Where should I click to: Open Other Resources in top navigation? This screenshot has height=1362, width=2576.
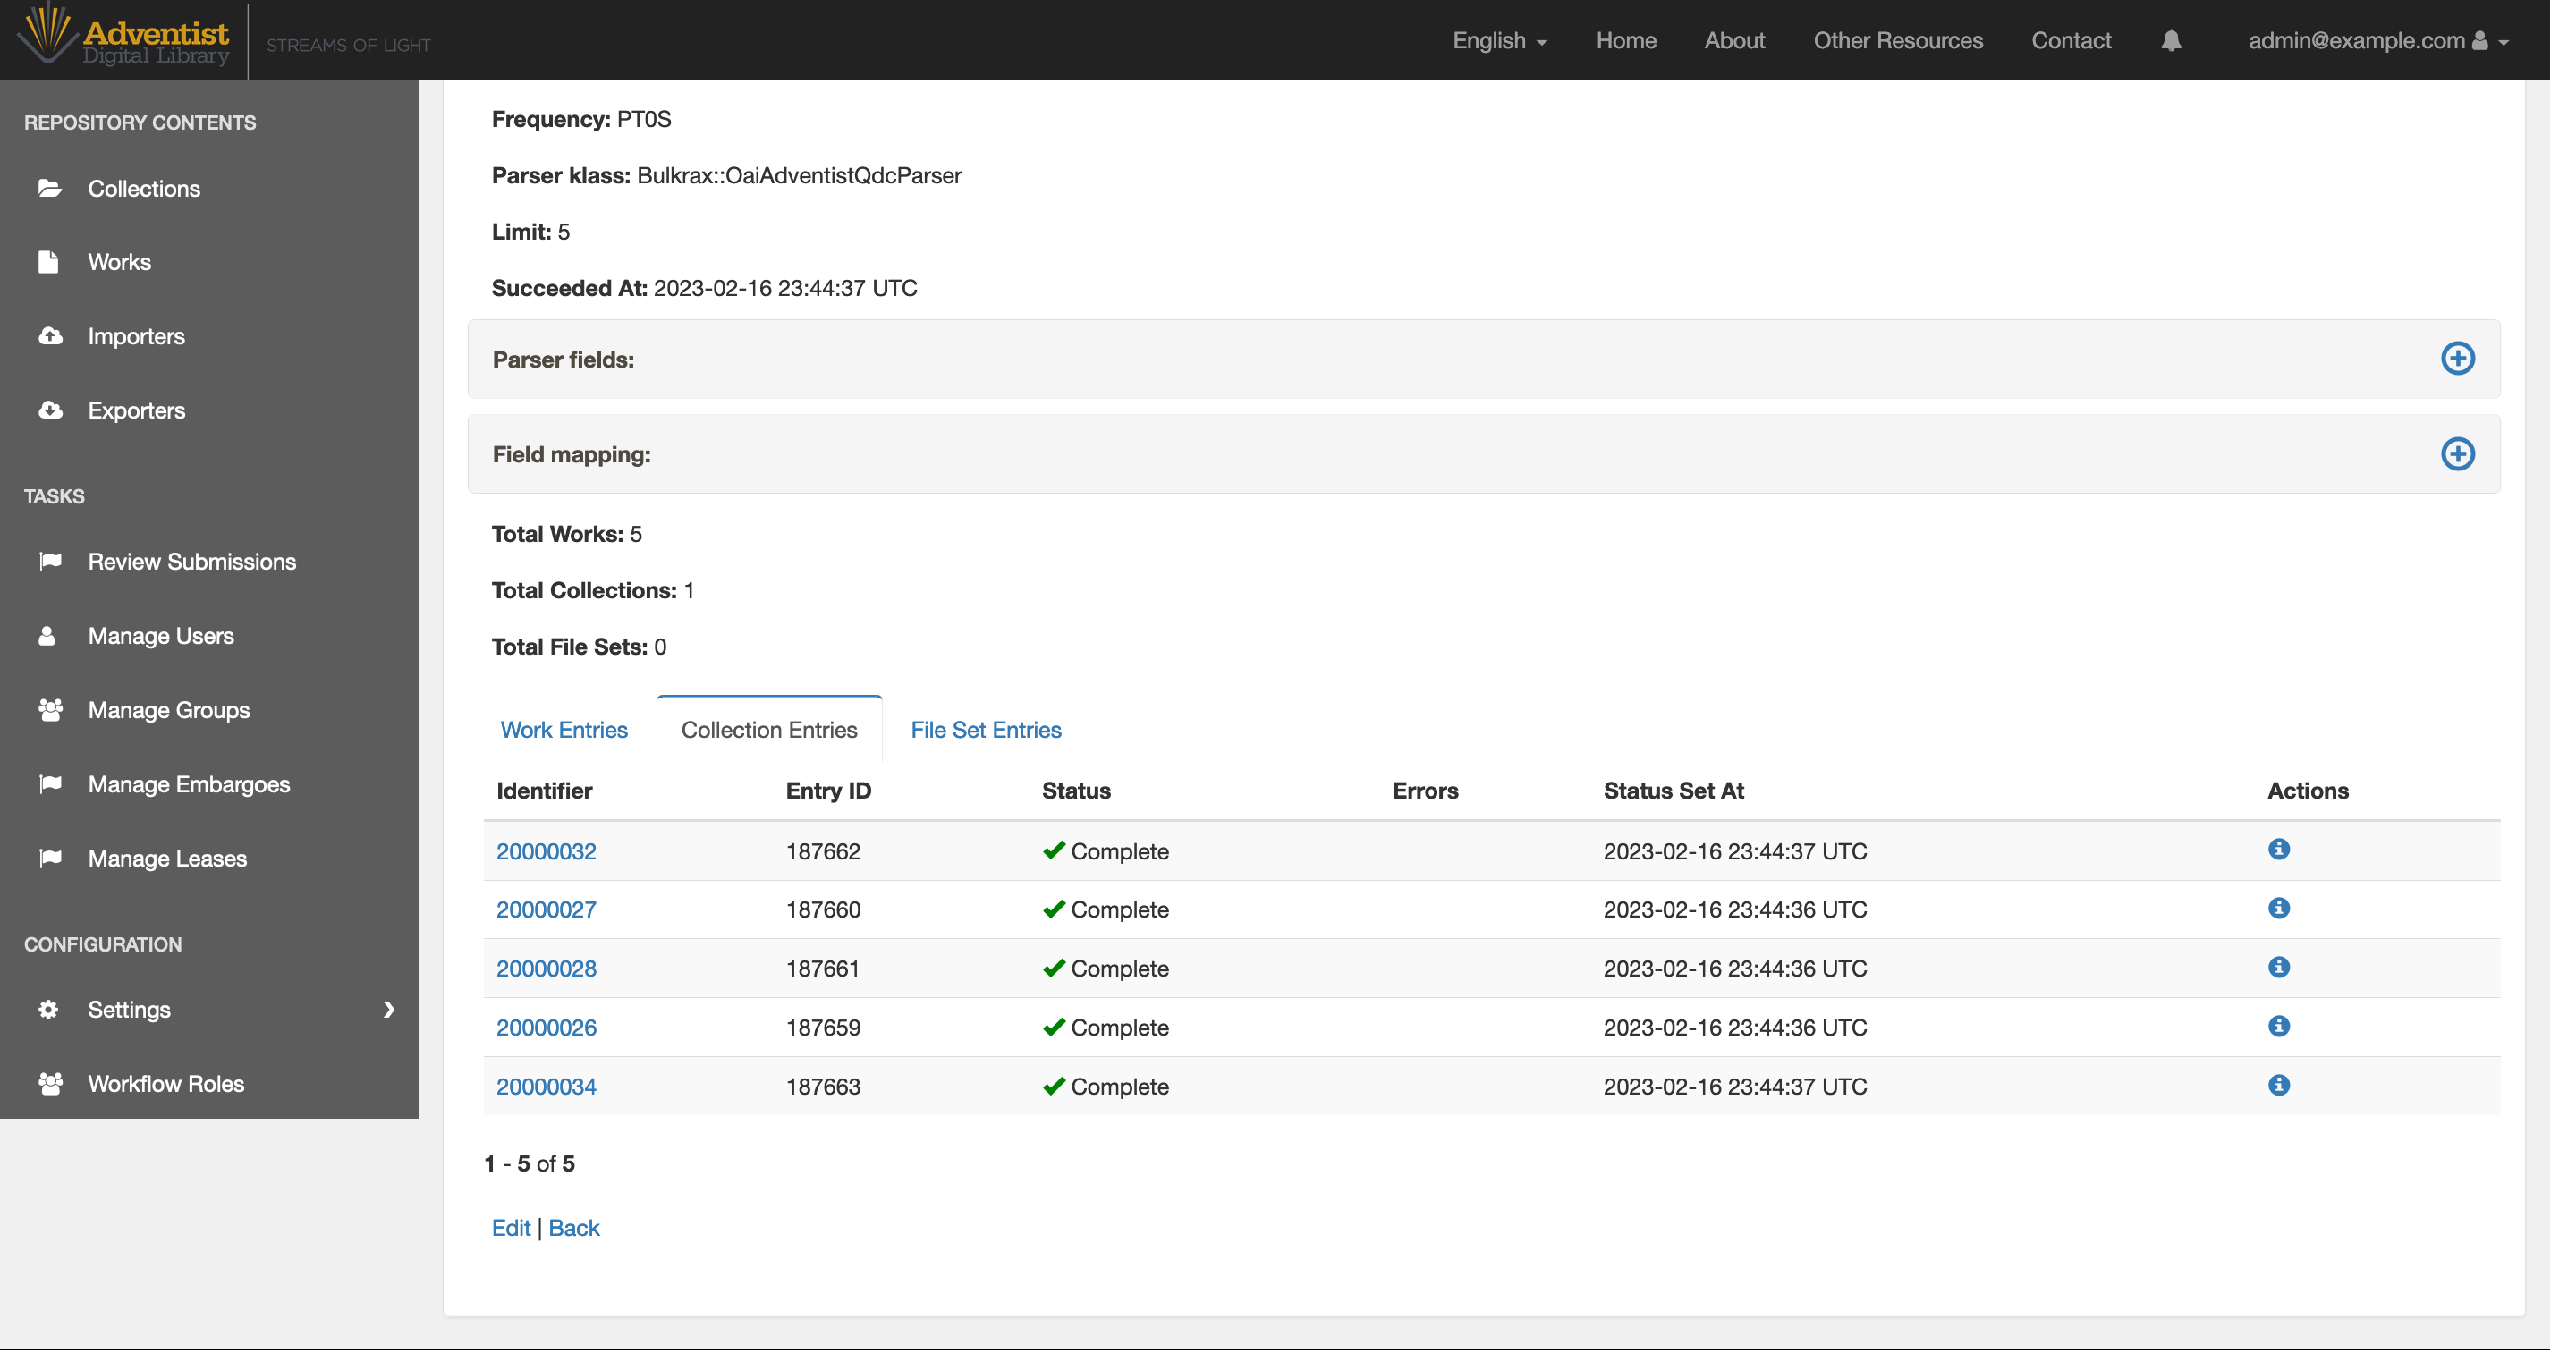[1897, 41]
